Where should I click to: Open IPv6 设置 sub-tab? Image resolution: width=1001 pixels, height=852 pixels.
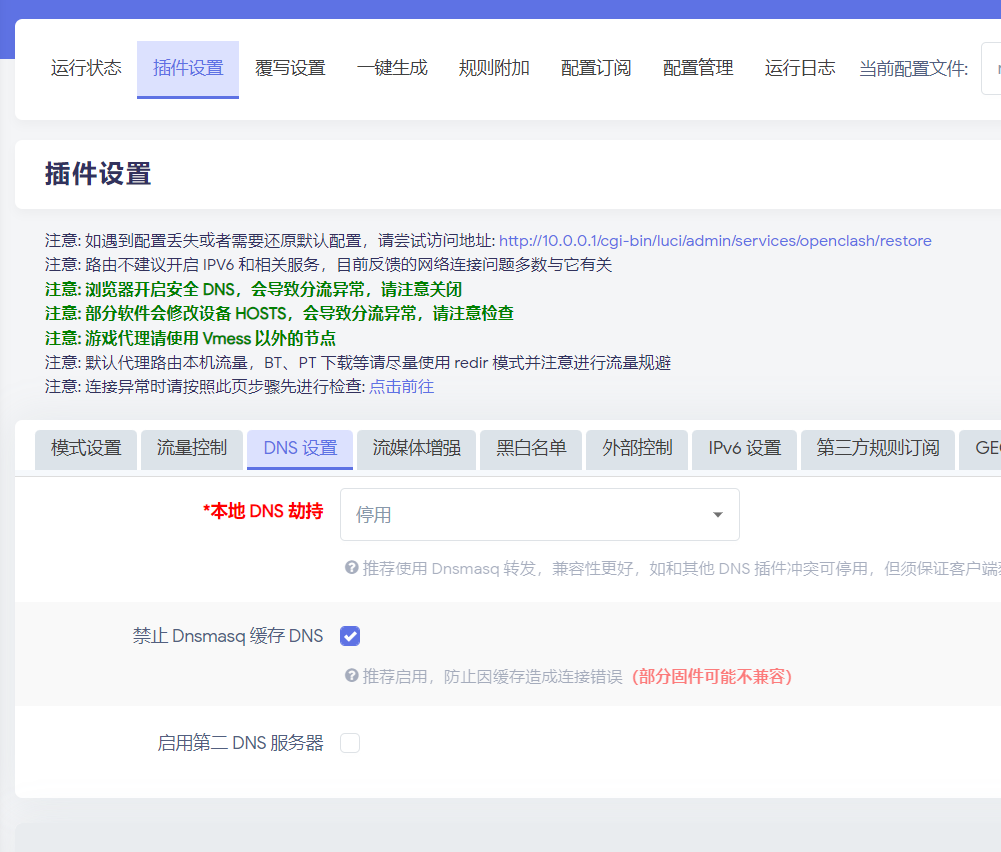coord(744,449)
